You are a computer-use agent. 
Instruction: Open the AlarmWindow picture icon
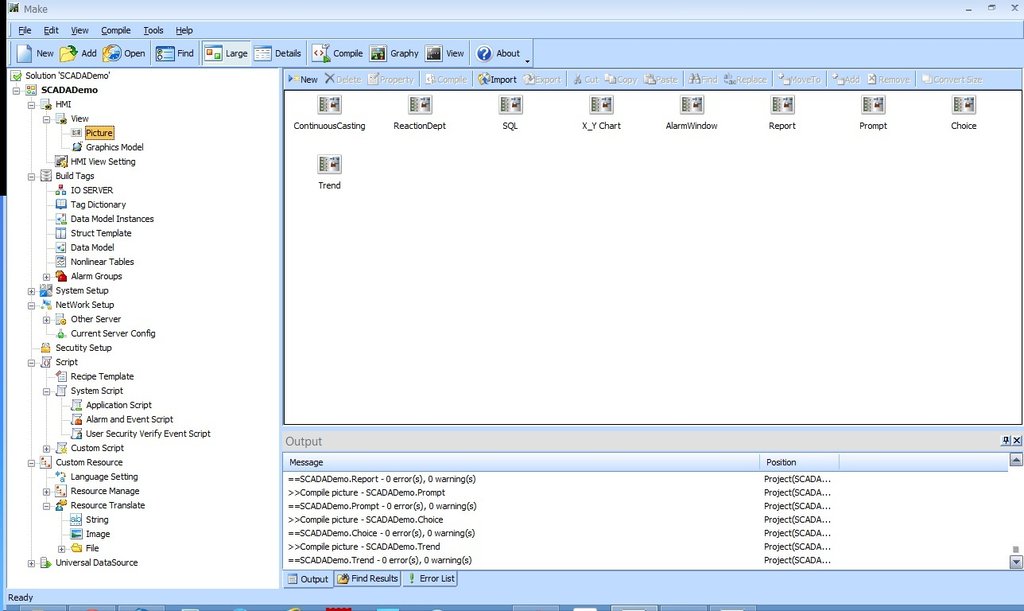point(691,106)
